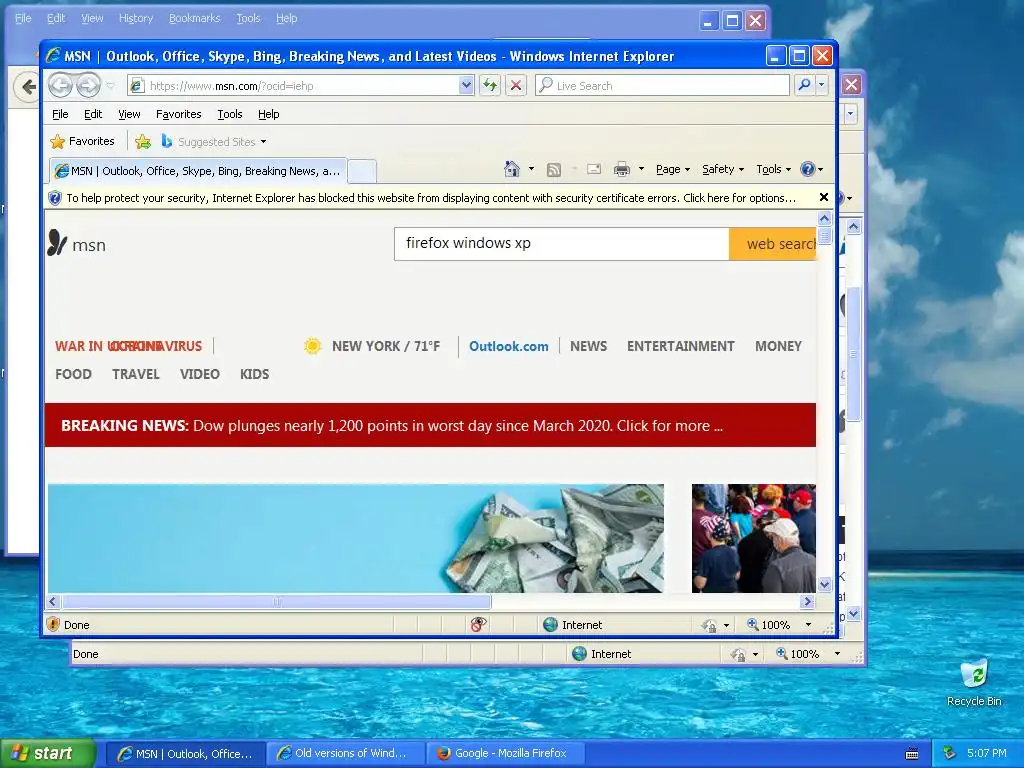
Task: Close the security information bar
Action: [x=824, y=197]
